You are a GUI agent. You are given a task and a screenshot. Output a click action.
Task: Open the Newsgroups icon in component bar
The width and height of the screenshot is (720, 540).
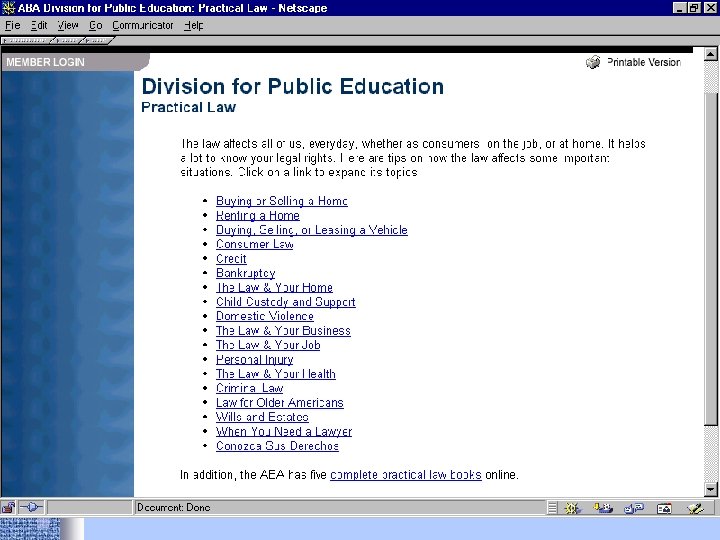point(634,508)
